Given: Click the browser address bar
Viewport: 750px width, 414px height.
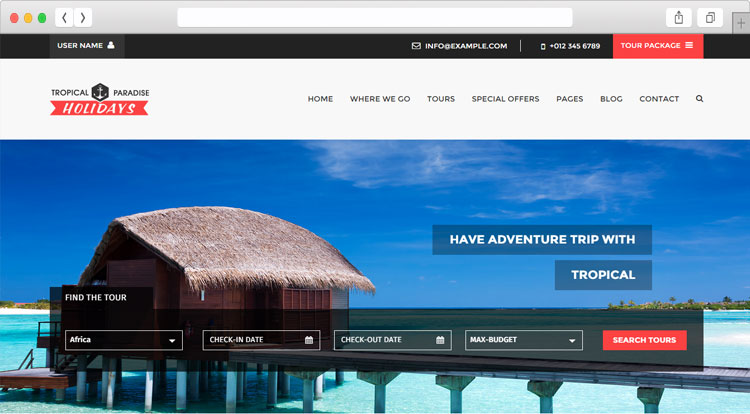Looking at the screenshot, I should pyautogui.click(x=375, y=18).
